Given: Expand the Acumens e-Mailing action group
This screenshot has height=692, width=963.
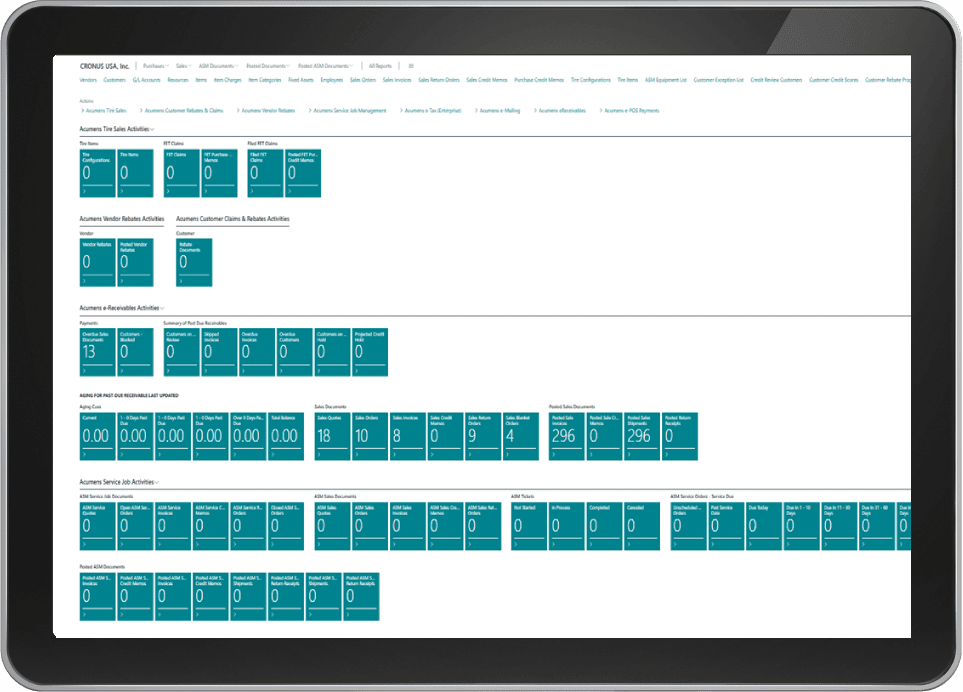Looking at the screenshot, I should (x=497, y=111).
